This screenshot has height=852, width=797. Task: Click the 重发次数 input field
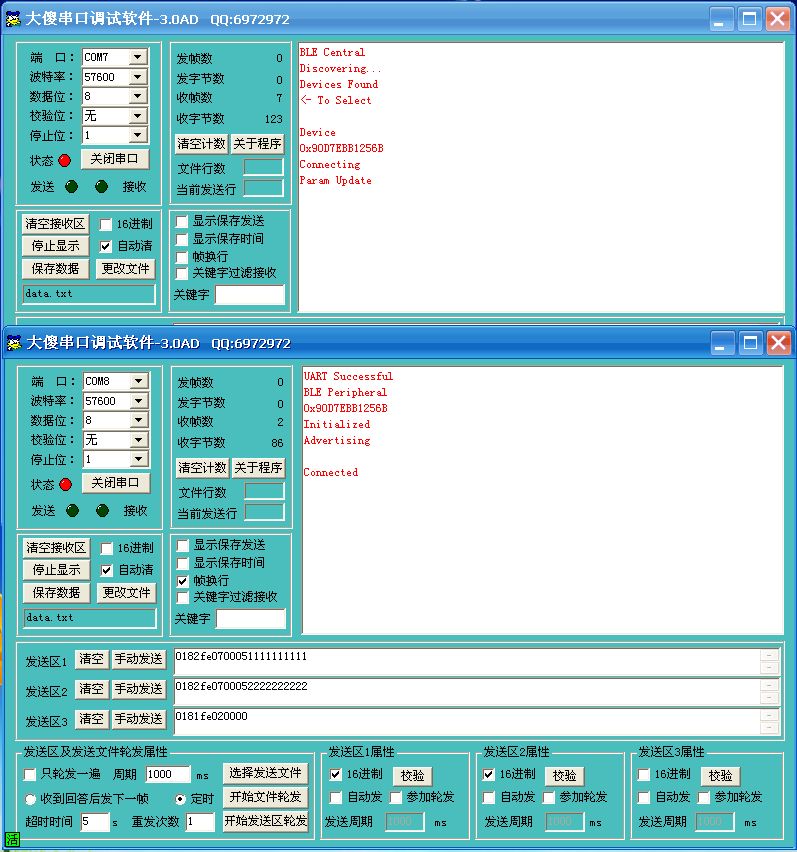(200, 821)
